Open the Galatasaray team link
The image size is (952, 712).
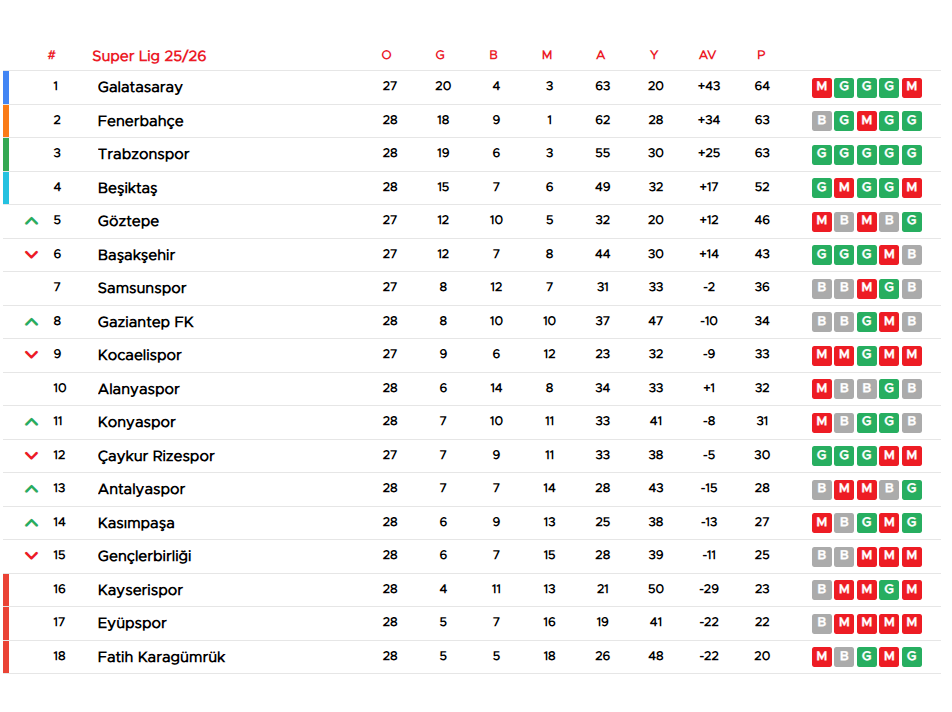(x=140, y=87)
